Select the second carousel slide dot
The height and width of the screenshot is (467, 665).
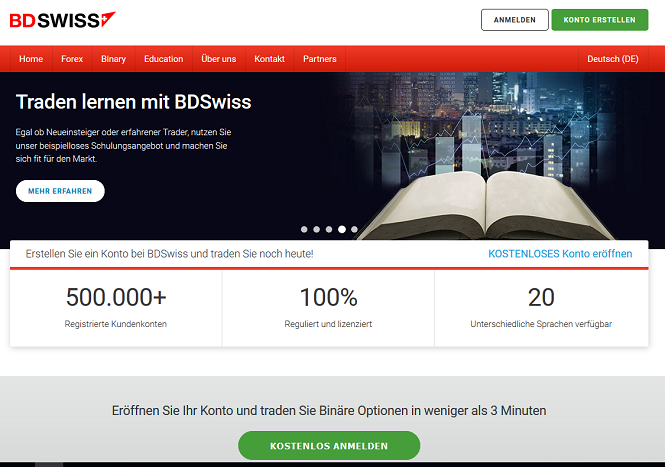click(x=316, y=229)
